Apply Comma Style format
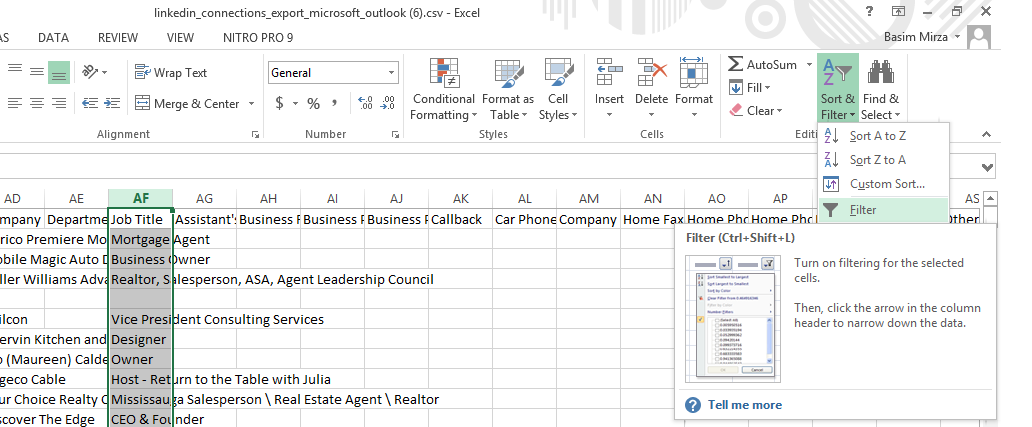 334,103
